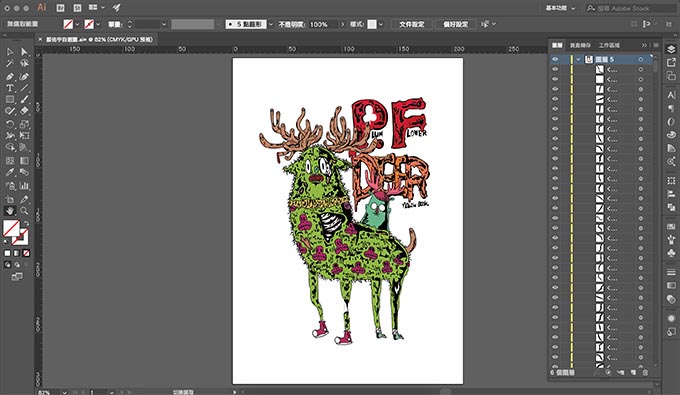Select the Blend tool
This screenshot has height=395, width=680.
(24, 173)
